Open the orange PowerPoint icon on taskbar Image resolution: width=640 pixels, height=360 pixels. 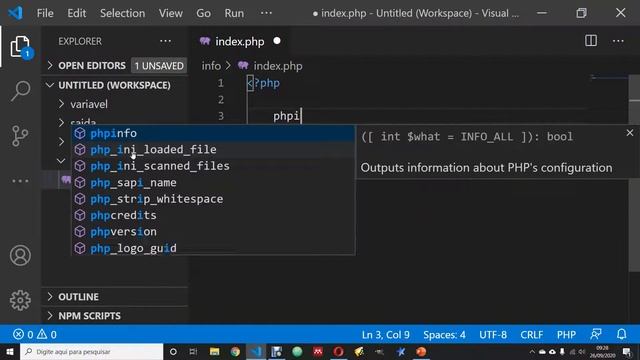[421, 351]
